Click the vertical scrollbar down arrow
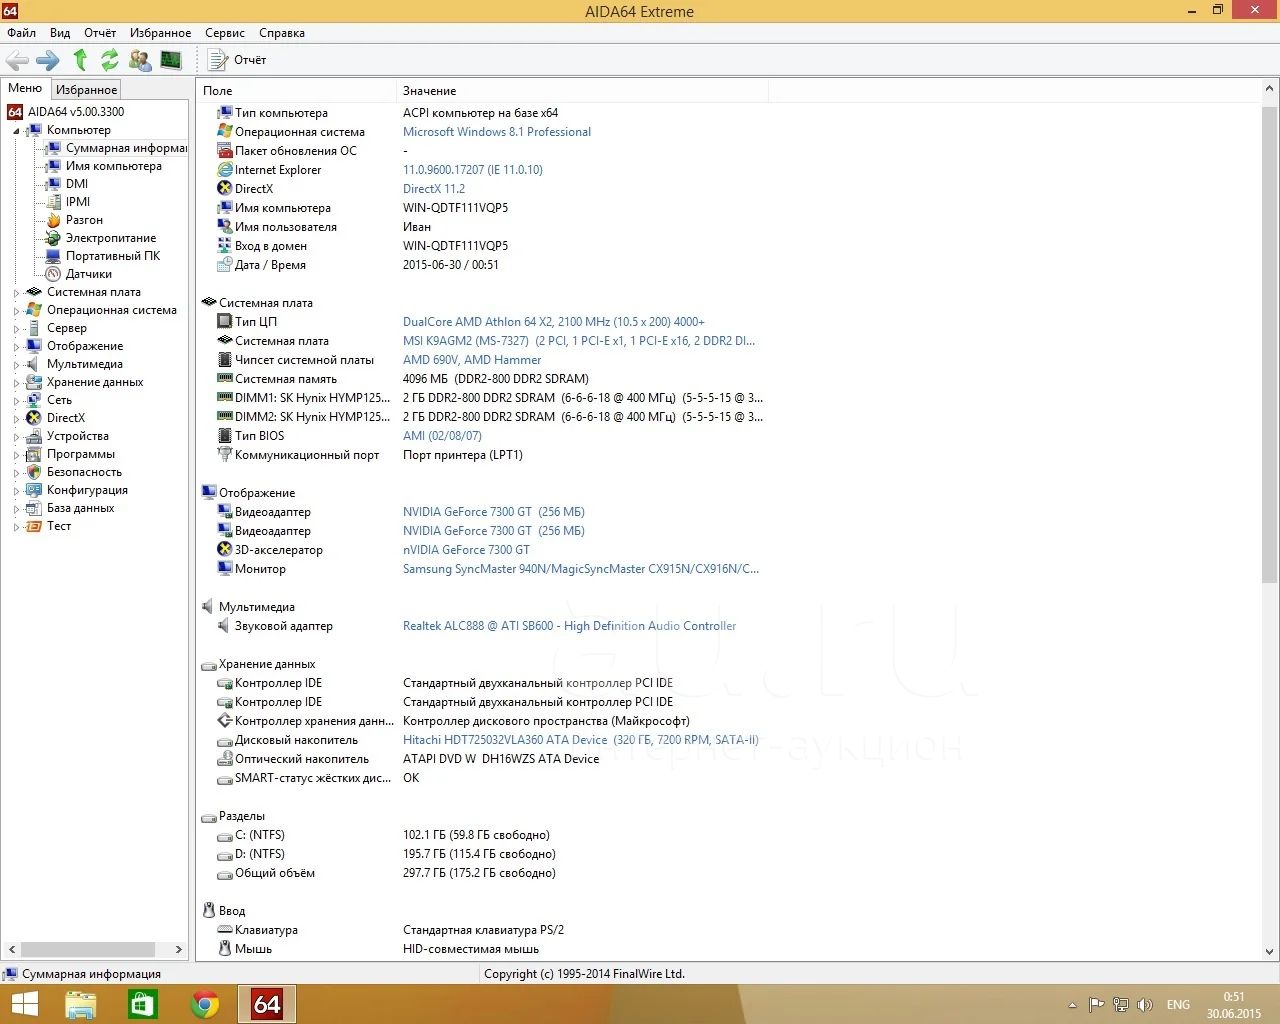 (x=1270, y=952)
